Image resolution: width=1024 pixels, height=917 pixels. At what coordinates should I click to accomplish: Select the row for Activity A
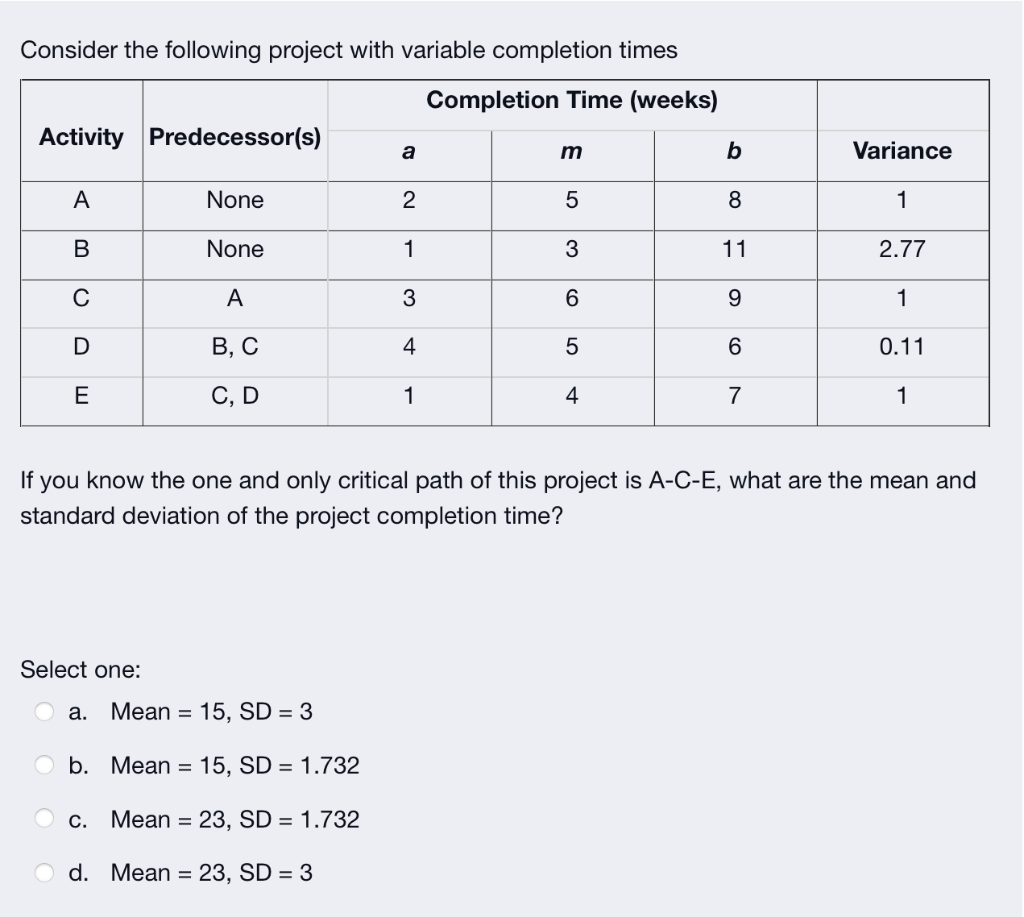click(81, 200)
